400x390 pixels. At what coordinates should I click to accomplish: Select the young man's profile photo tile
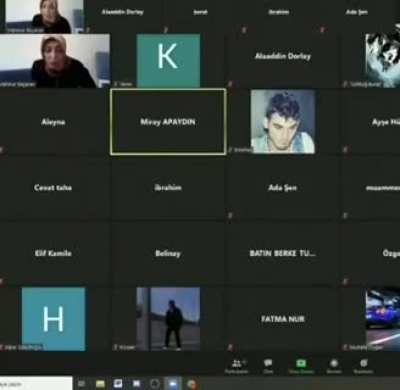[x=283, y=122]
